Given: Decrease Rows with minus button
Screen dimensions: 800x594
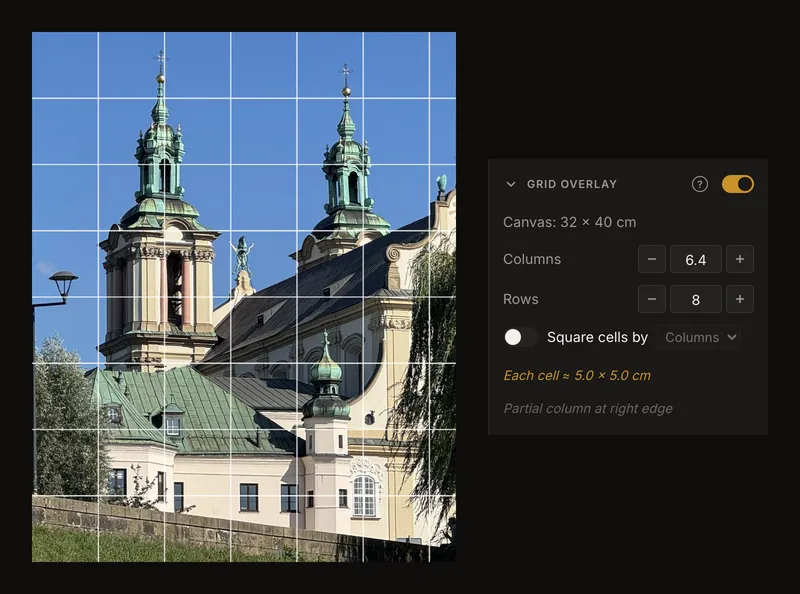Looking at the screenshot, I should [x=652, y=299].
